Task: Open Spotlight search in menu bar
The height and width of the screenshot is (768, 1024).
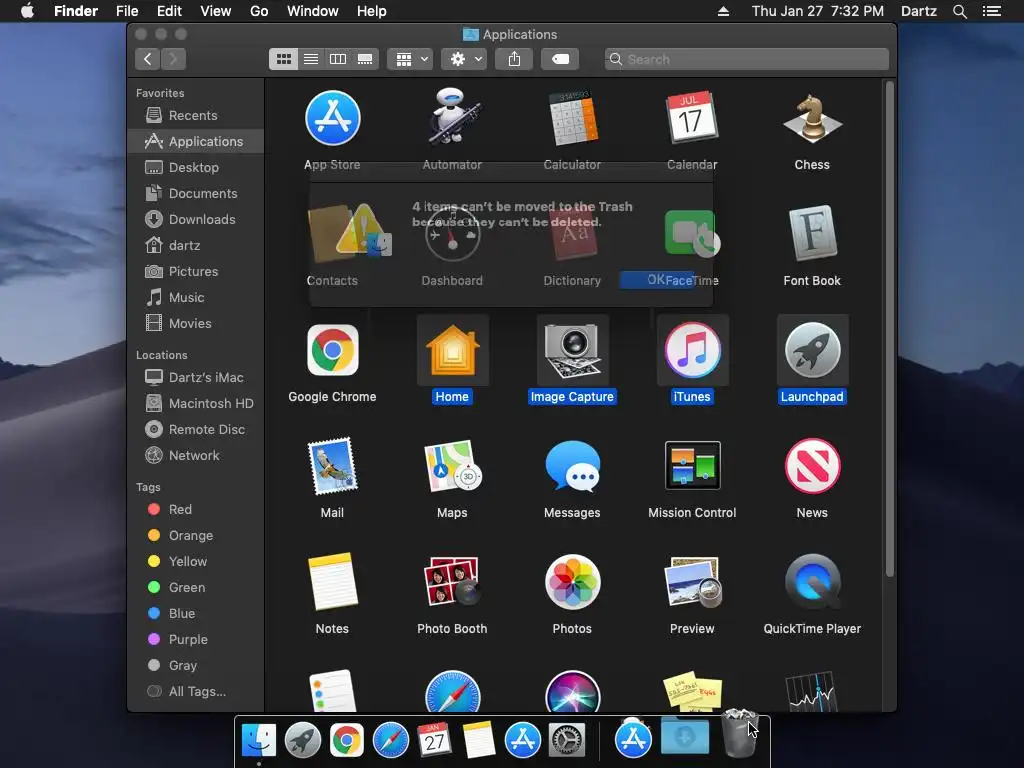Action: [959, 11]
